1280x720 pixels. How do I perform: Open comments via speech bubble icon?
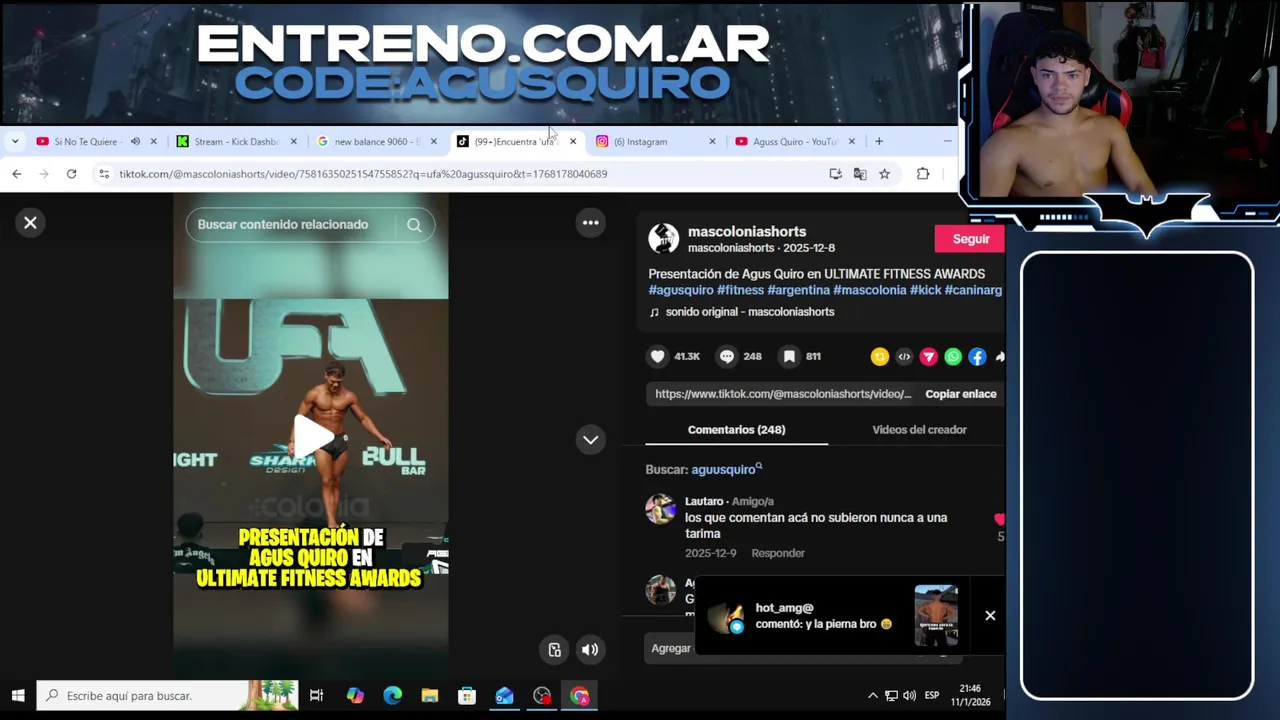(727, 356)
